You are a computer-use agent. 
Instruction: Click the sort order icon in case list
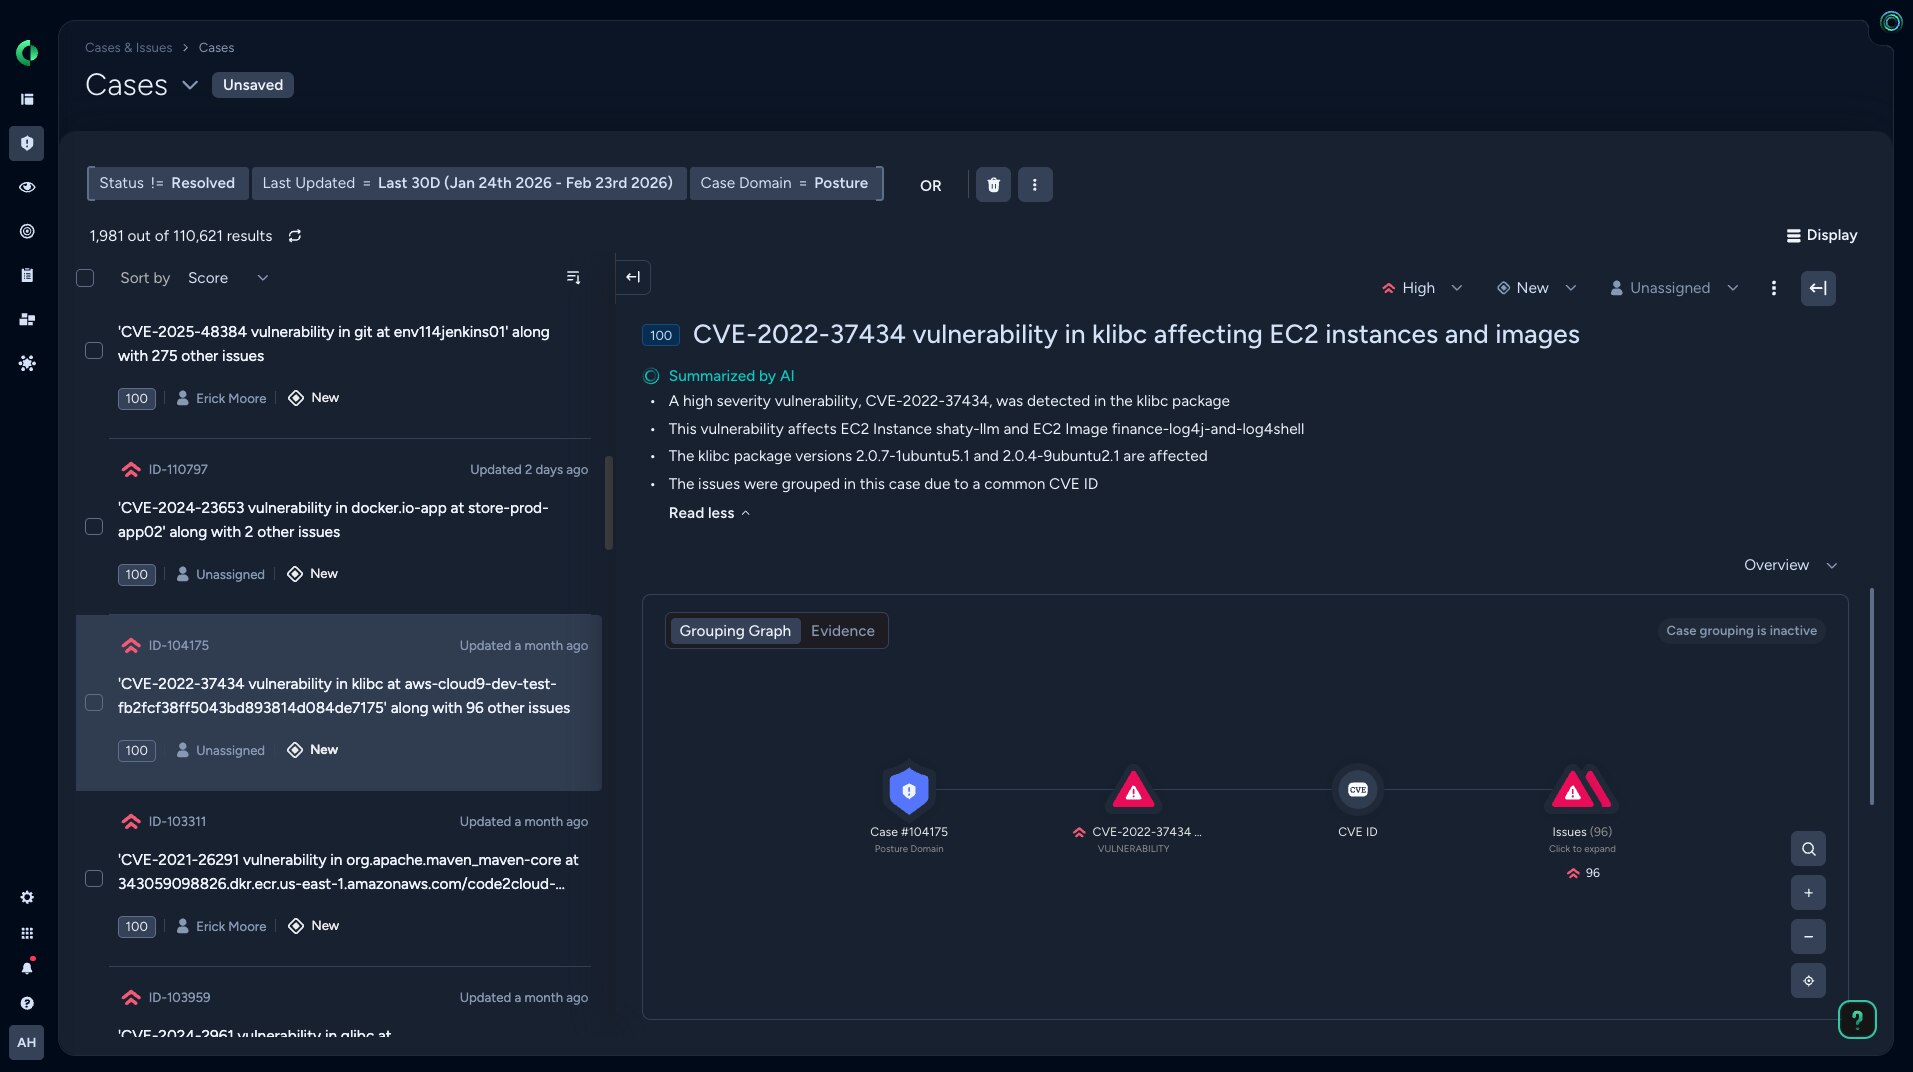pos(573,278)
